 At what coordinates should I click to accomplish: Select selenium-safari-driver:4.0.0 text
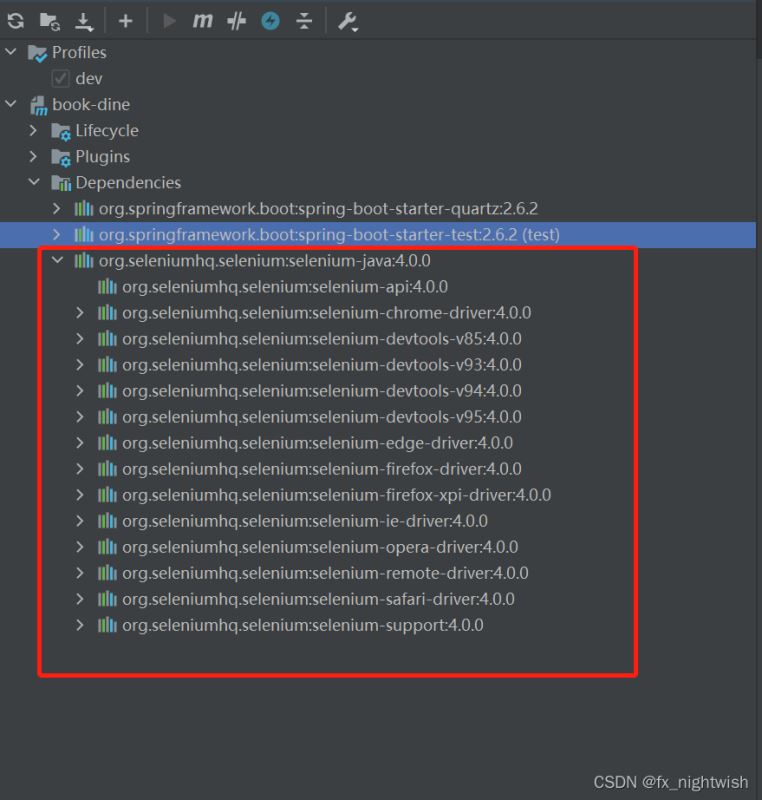click(318, 599)
